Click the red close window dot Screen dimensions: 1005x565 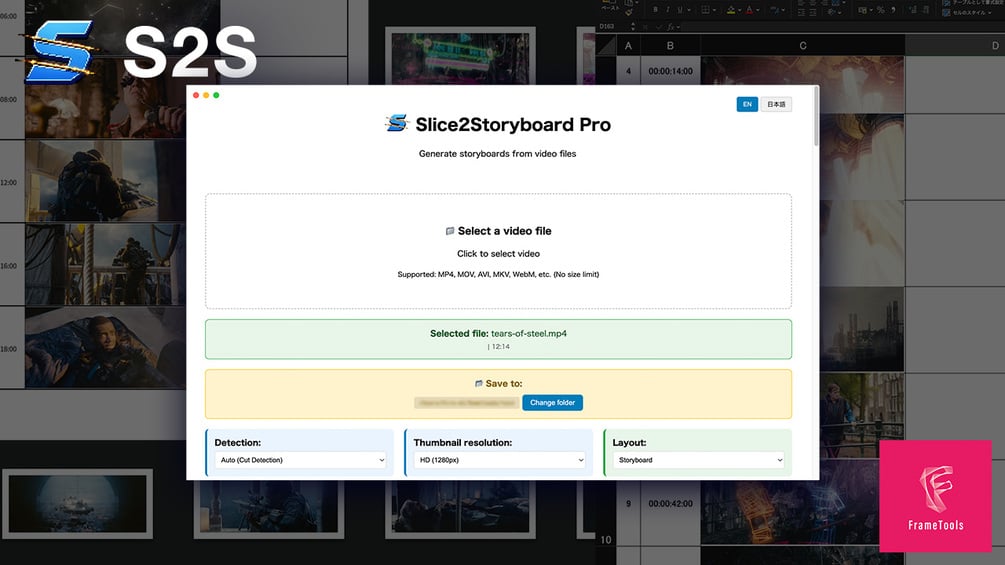(196, 95)
